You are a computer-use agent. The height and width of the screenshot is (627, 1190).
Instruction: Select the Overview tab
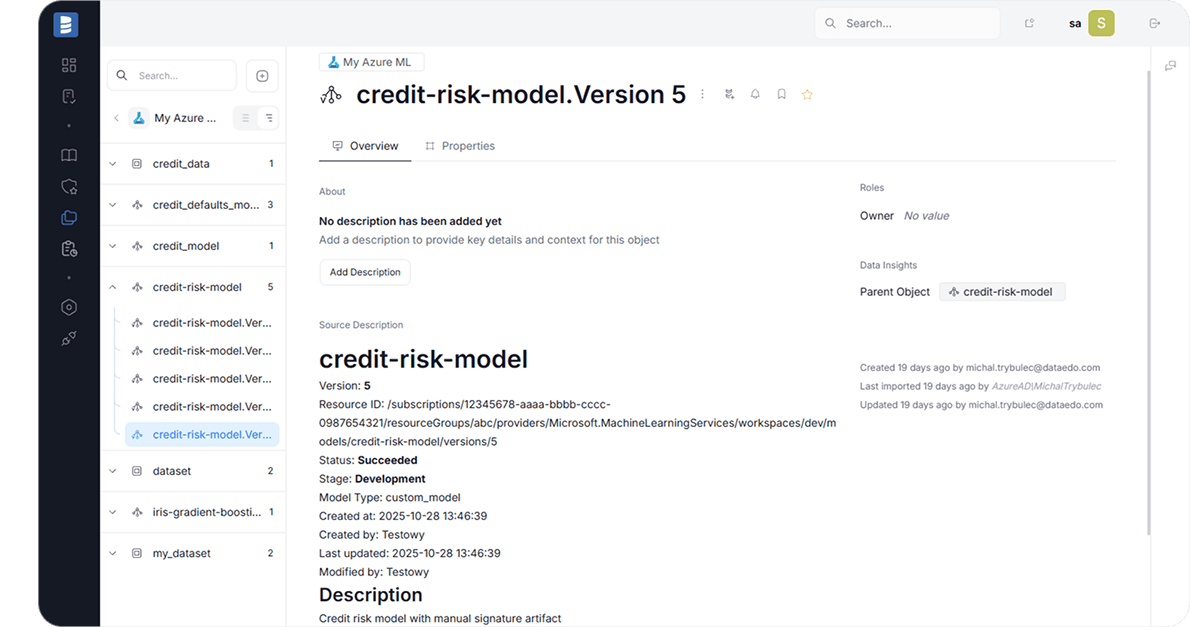point(365,146)
